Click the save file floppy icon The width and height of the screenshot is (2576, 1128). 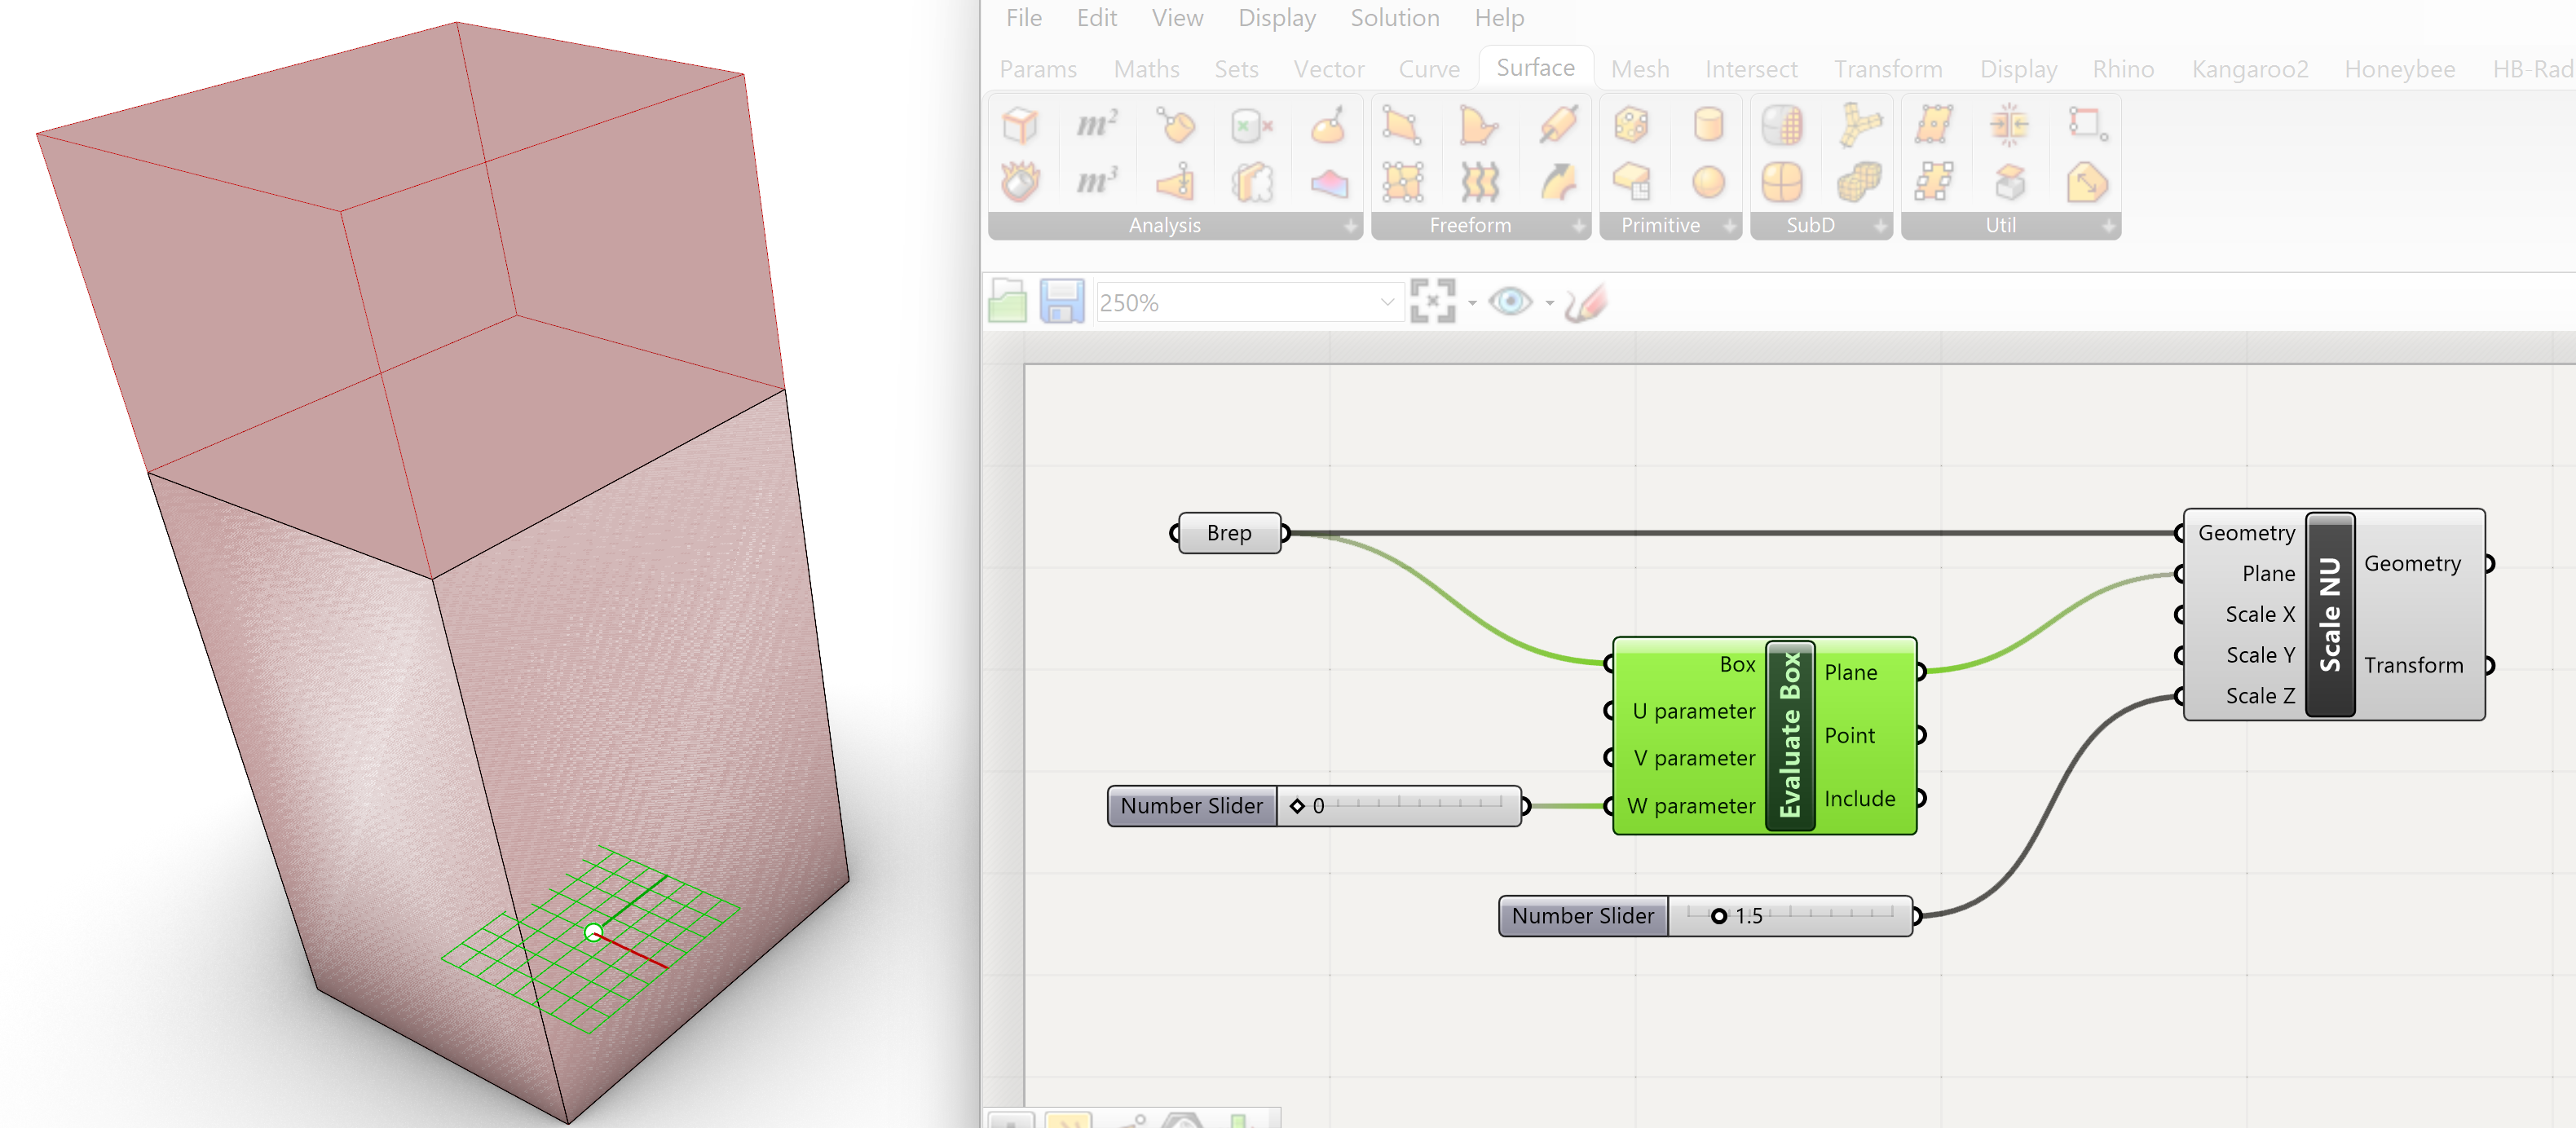[x=1062, y=301]
